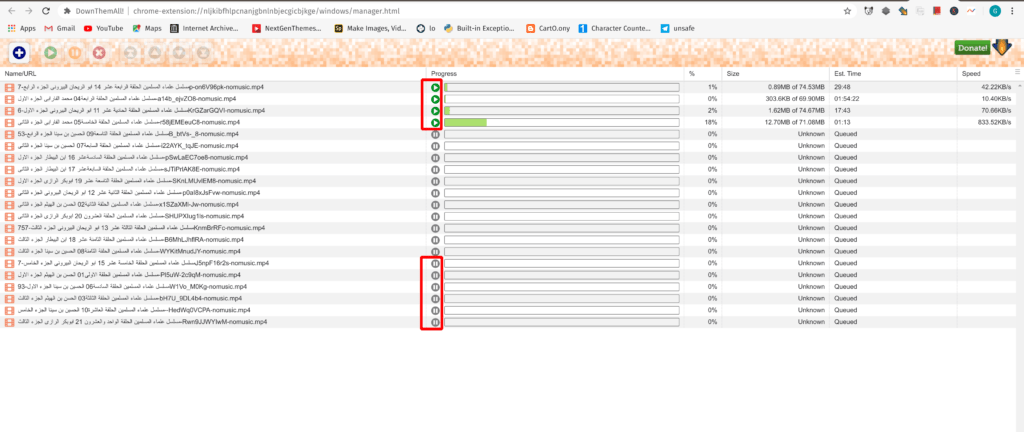Click the Move to Top toolbar icon

tap(129, 52)
